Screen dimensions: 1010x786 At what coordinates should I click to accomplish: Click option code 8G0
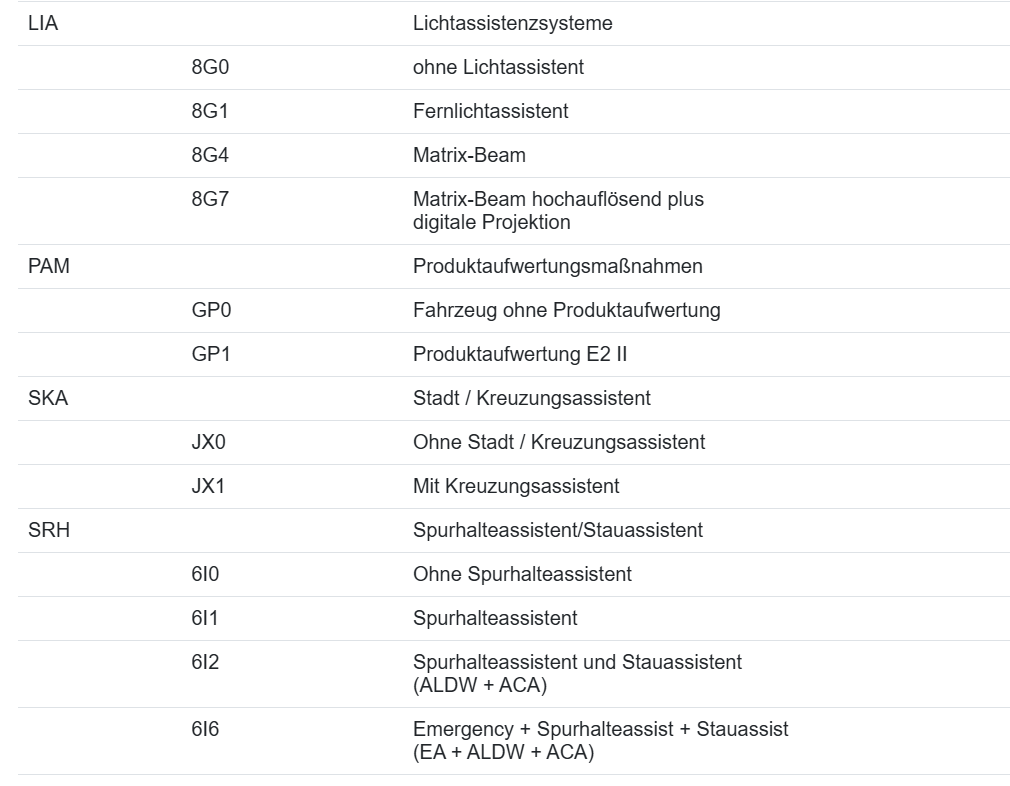pos(210,68)
